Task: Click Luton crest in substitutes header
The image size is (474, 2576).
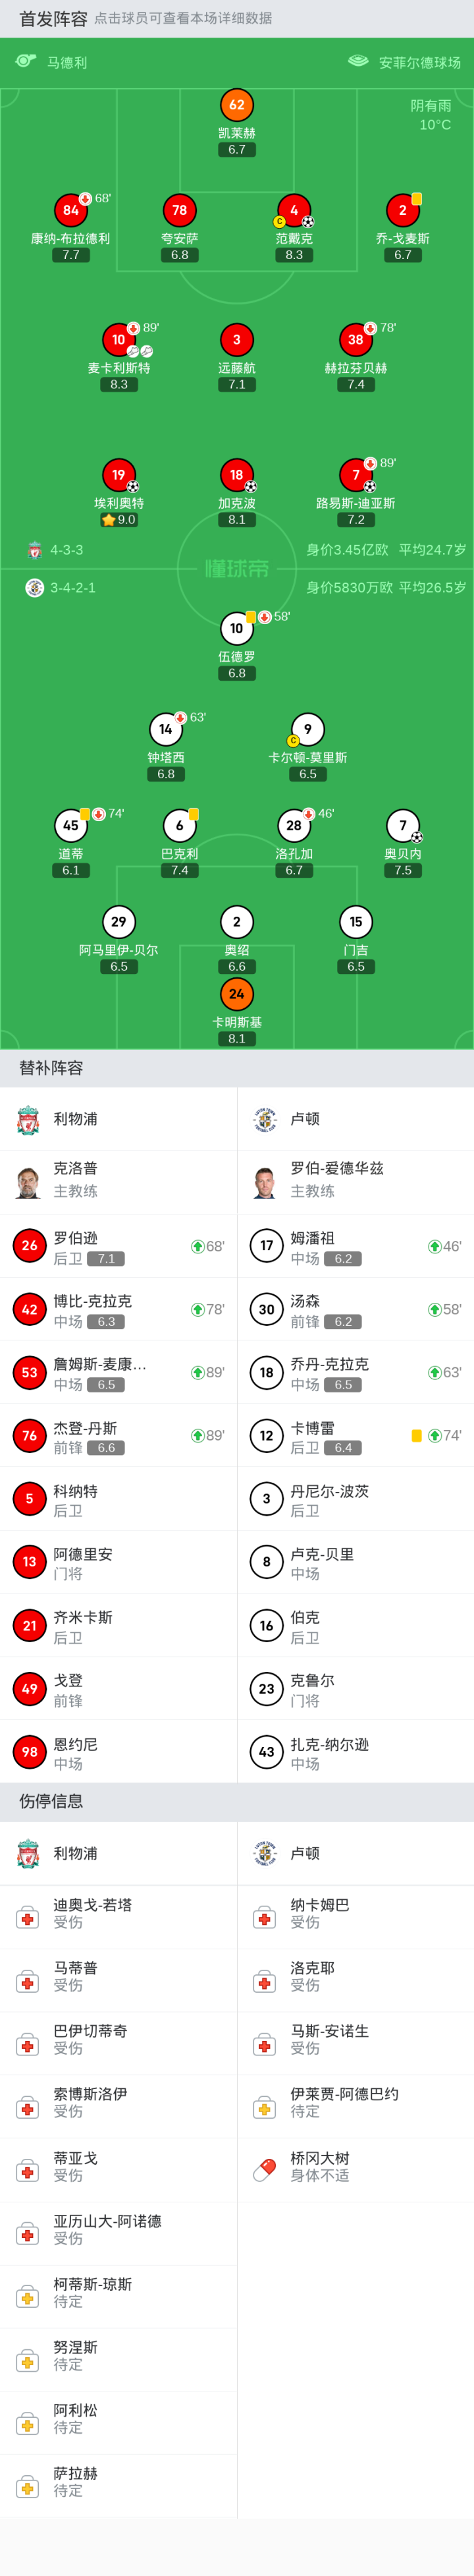Action: (265, 1119)
